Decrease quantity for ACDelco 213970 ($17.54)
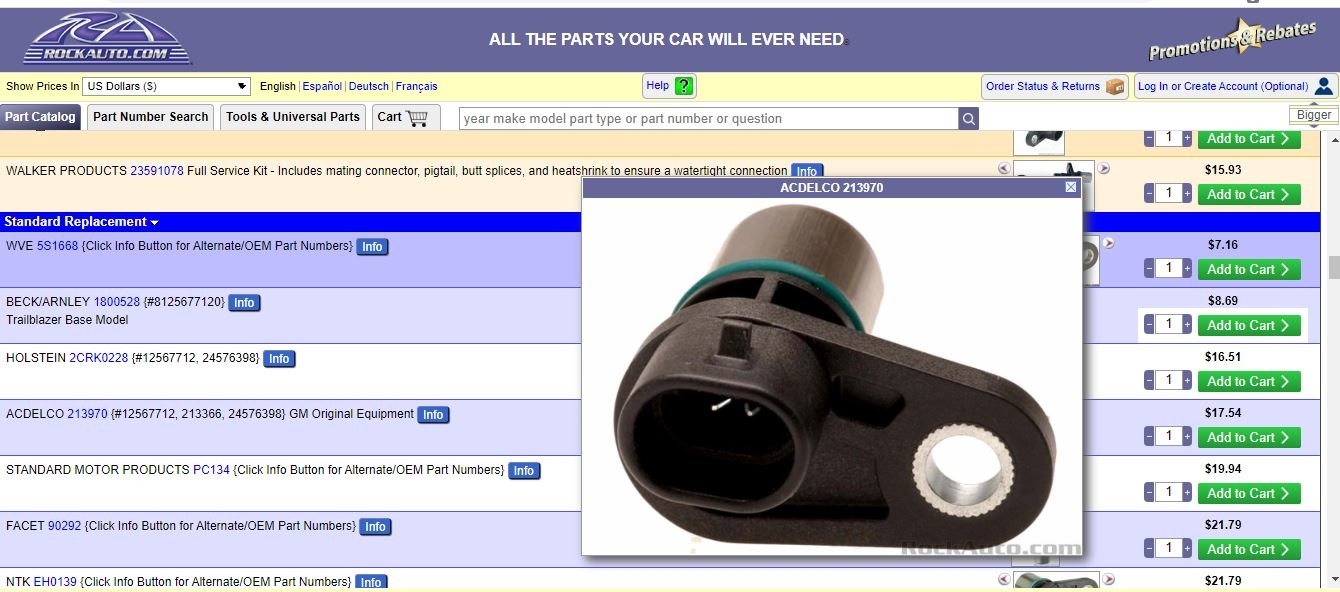 tap(1149, 437)
